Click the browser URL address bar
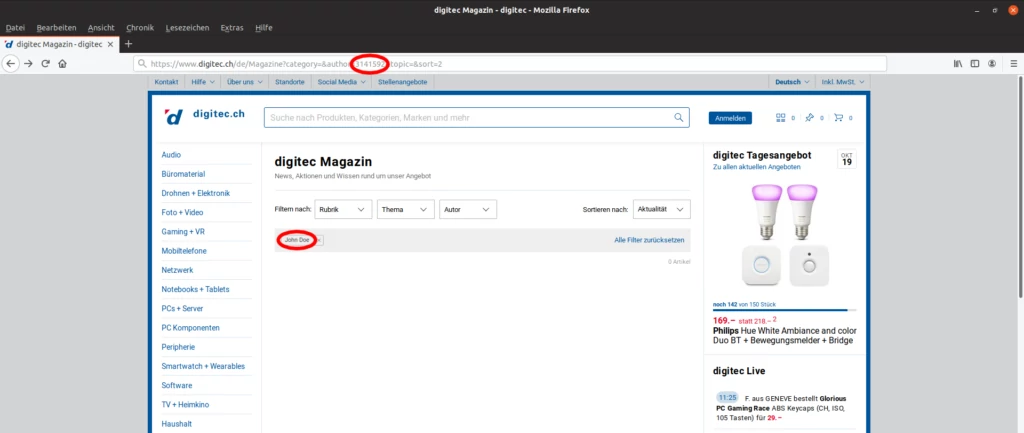This screenshot has height=433, width=1024. point(509,64)
